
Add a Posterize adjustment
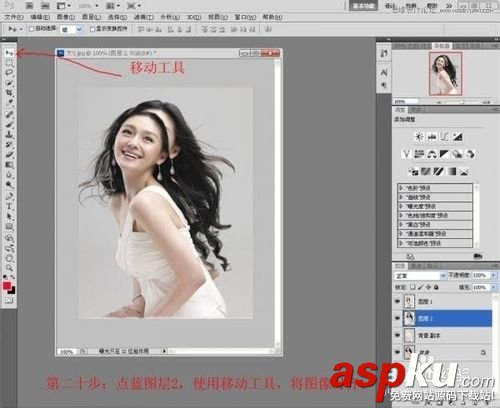pos(426,172)
